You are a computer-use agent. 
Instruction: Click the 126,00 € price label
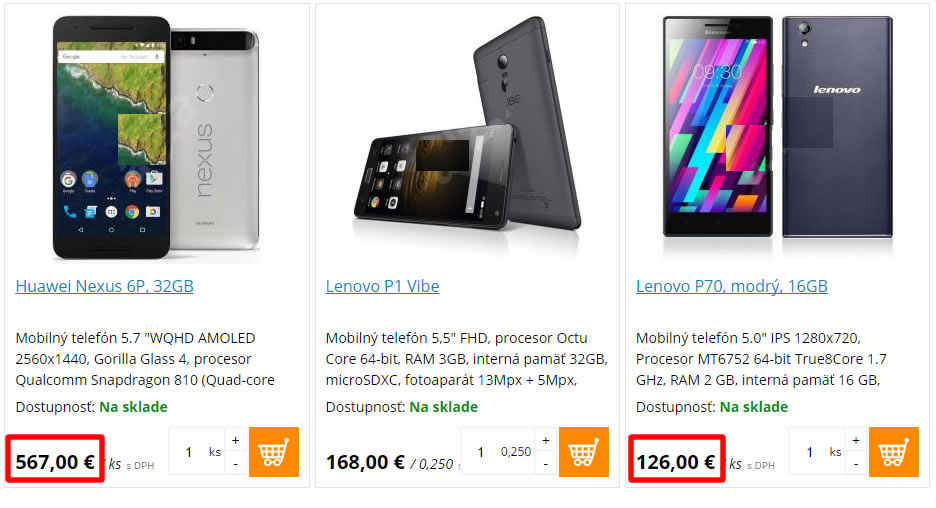point(676,461)
